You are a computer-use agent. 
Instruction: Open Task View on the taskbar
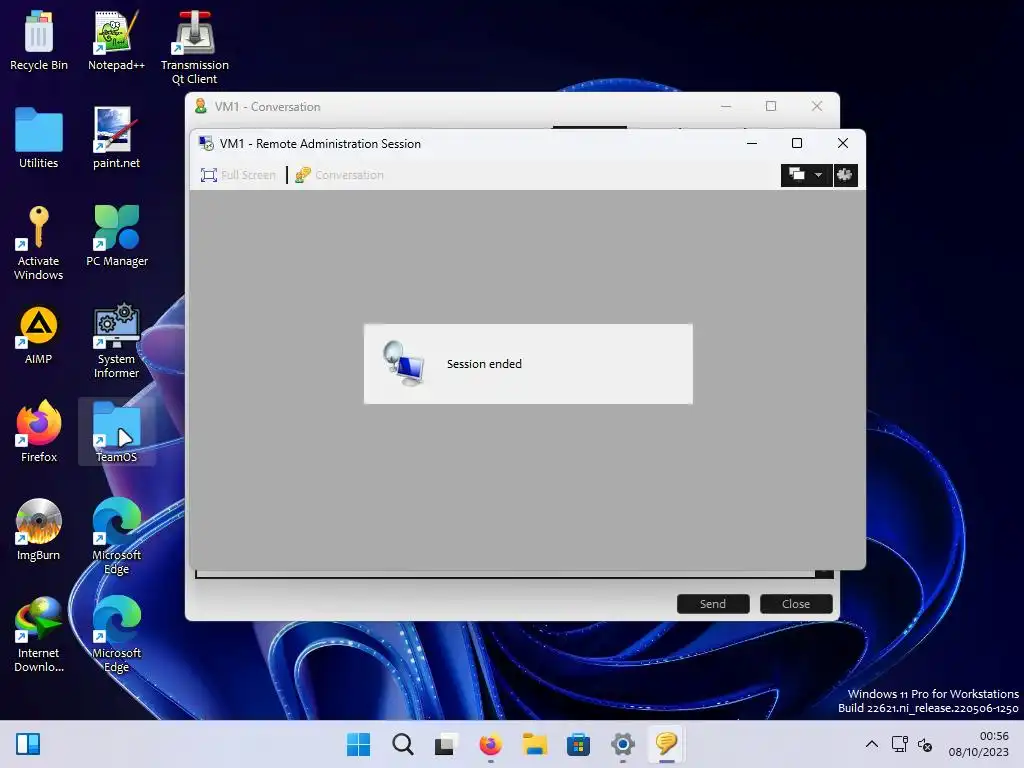[x=446, y=744]
